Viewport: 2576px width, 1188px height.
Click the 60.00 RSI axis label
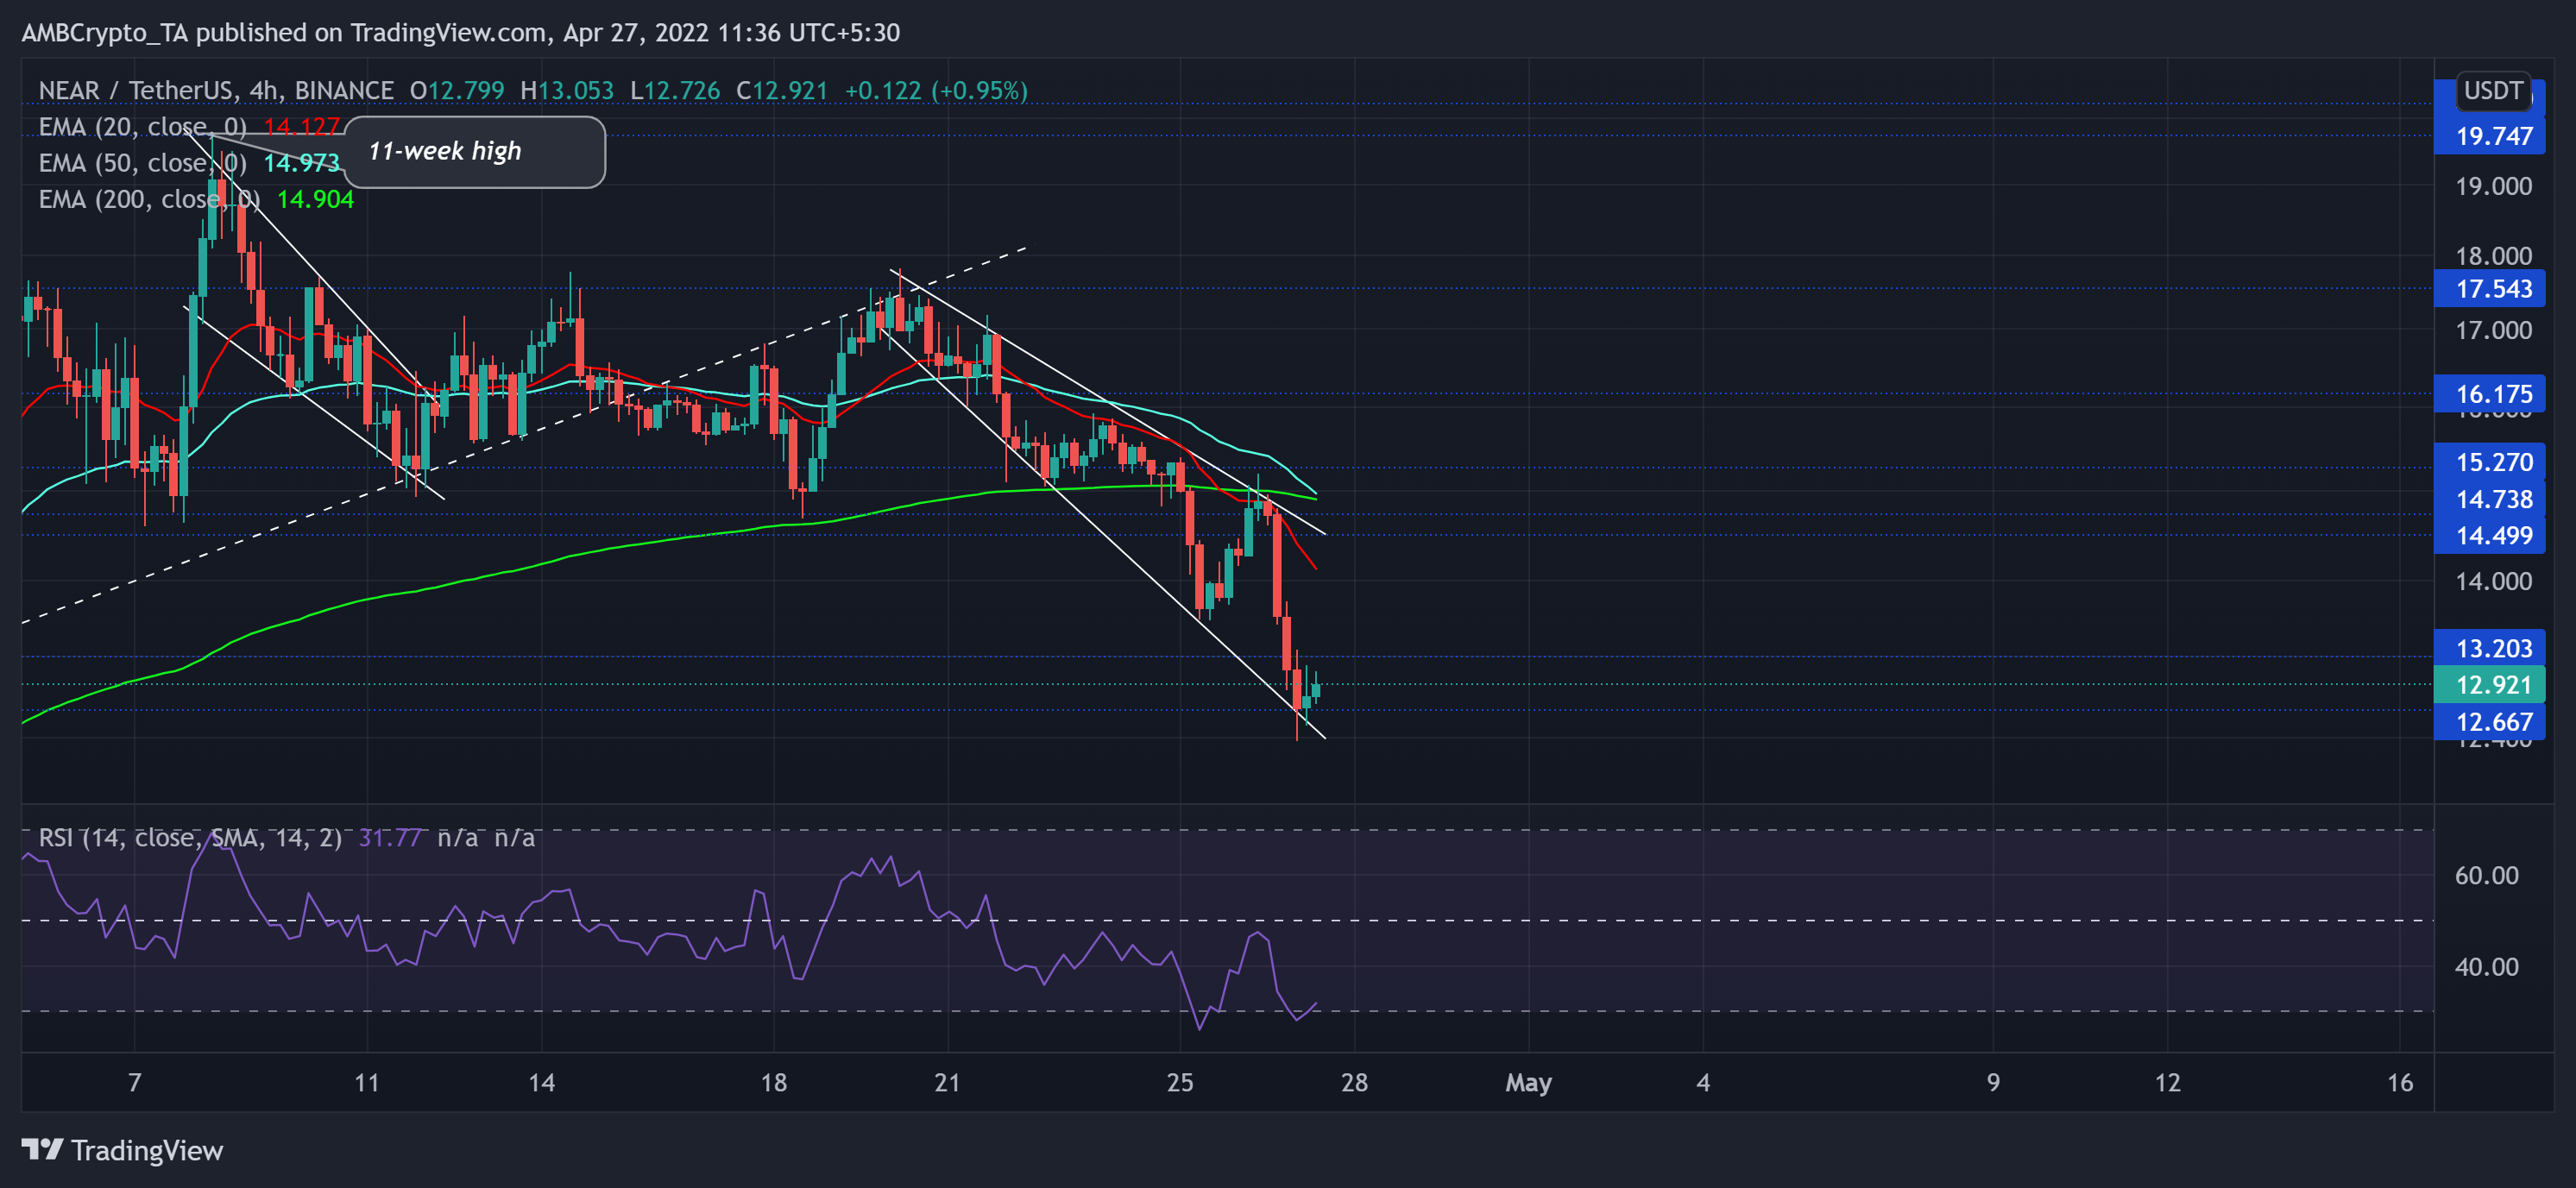pos(2486,876)
